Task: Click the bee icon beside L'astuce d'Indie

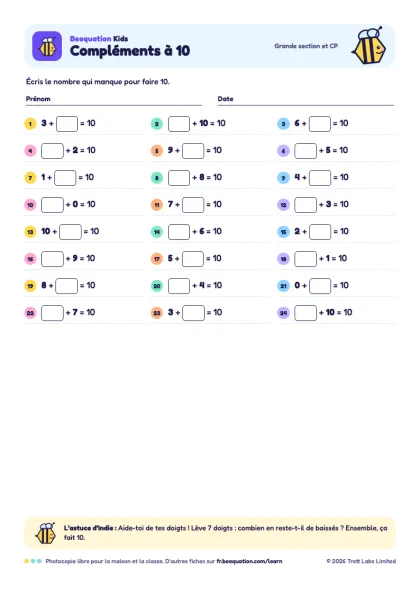Action: click(x=46, y=533)
